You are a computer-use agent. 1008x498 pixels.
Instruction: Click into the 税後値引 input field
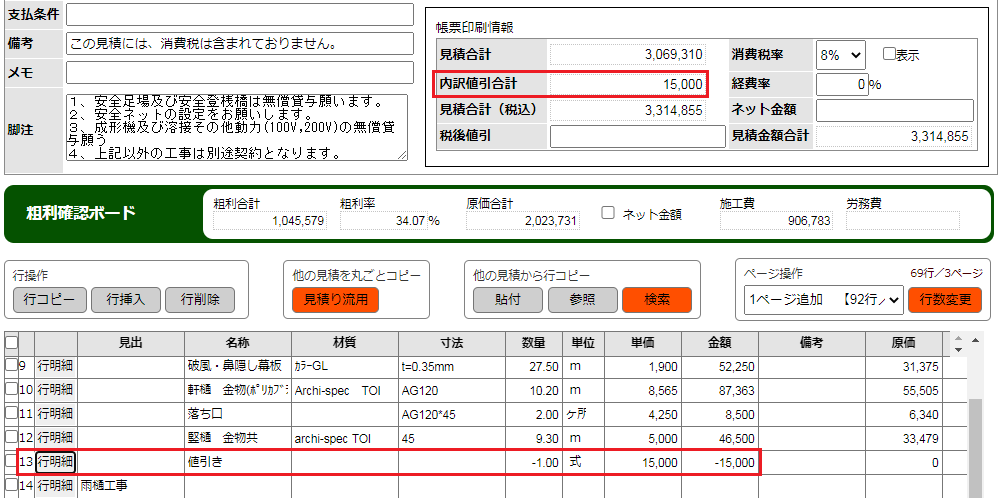637,136
